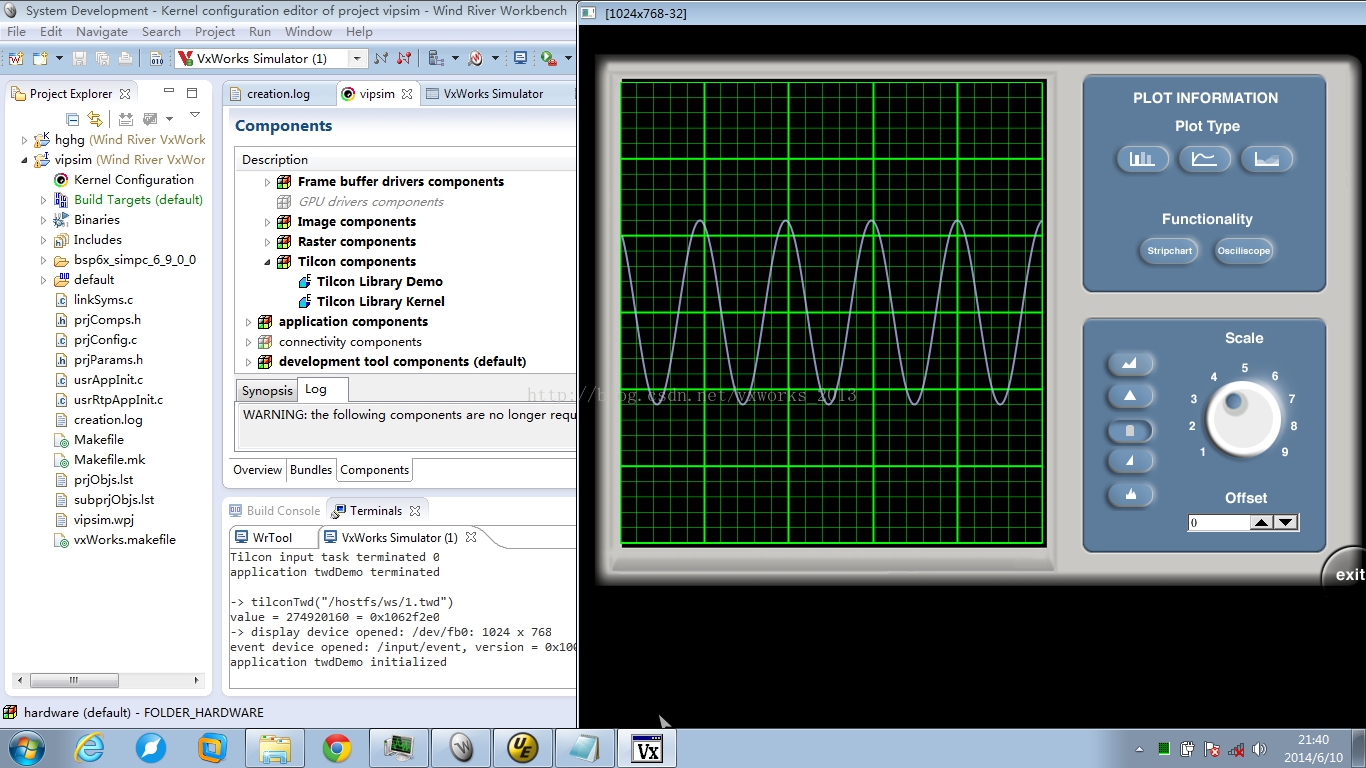1366x768 pixels.
Task: Open Kernel Configuration in Project Explorer
Action: (x=133, y=180)
